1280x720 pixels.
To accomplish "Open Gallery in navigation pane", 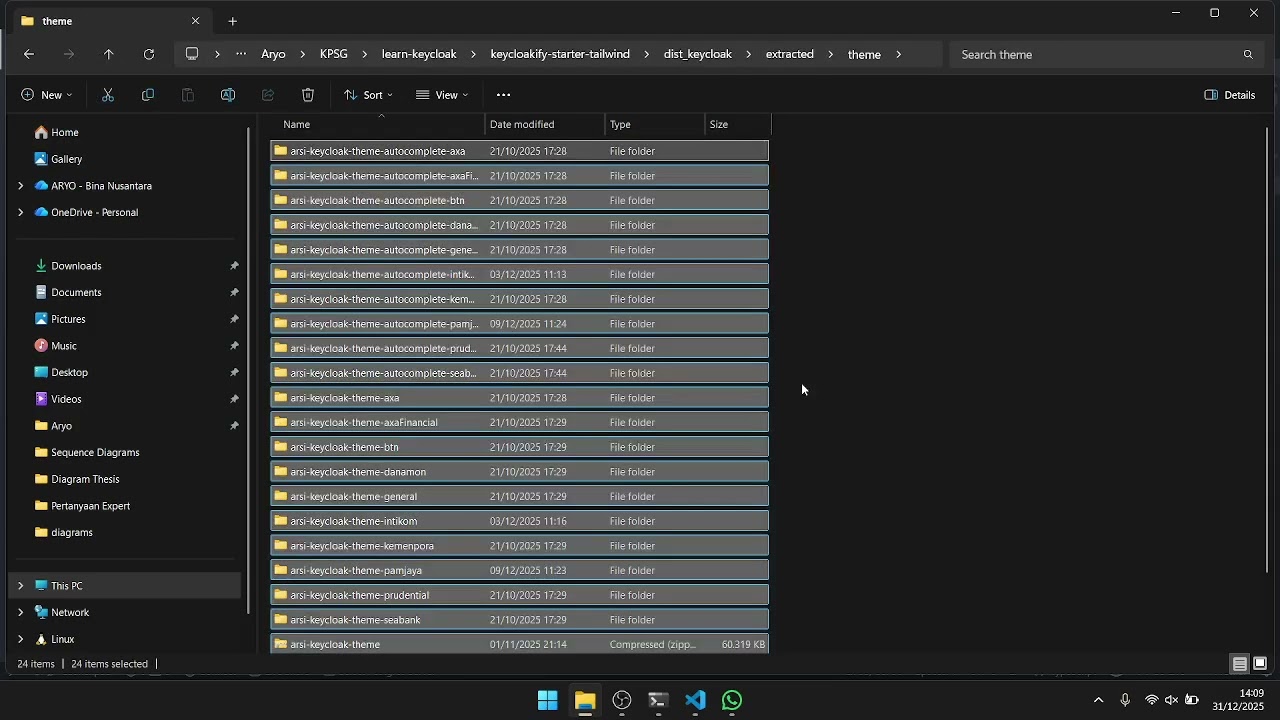I will coord(66,159).
